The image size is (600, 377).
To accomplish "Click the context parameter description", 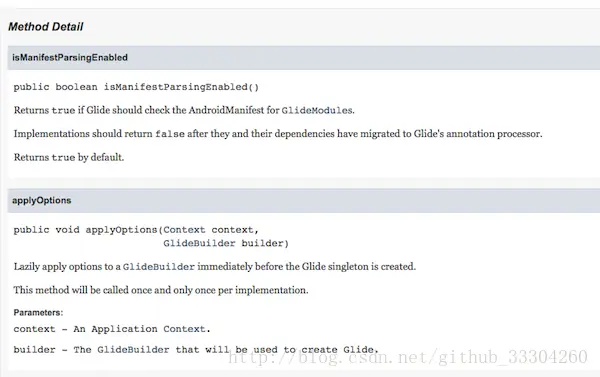I will coord(112,329).
